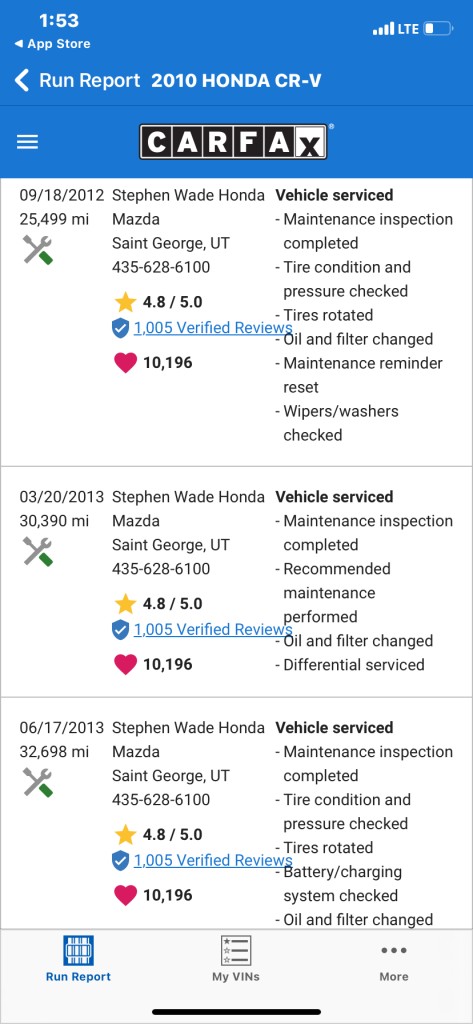Tap the CARFAX logo

(233, 142)
